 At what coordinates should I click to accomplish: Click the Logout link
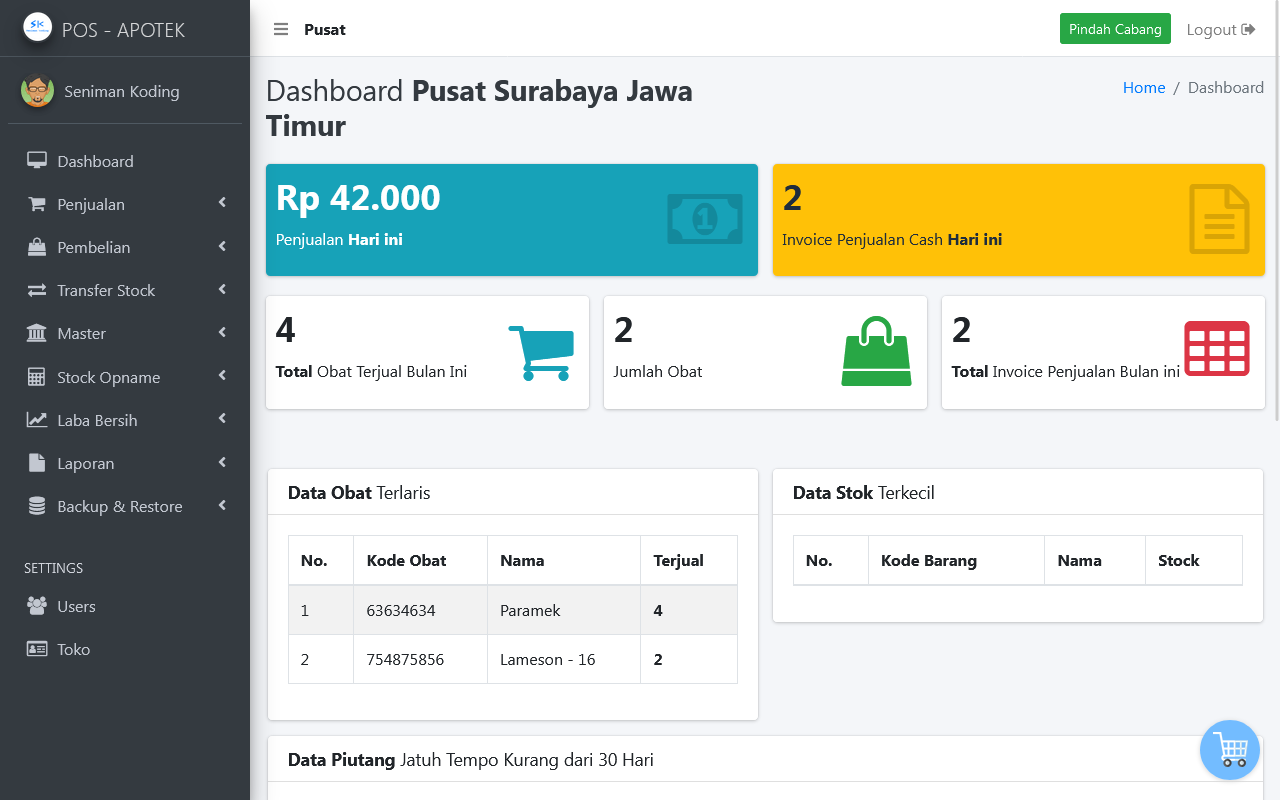1220,29
